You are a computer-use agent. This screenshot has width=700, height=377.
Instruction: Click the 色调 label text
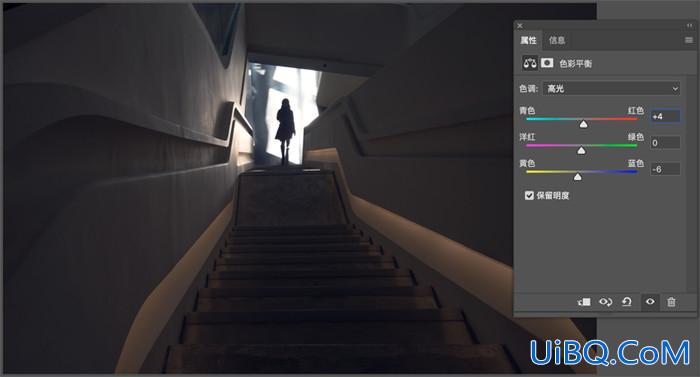click(529, 88)
